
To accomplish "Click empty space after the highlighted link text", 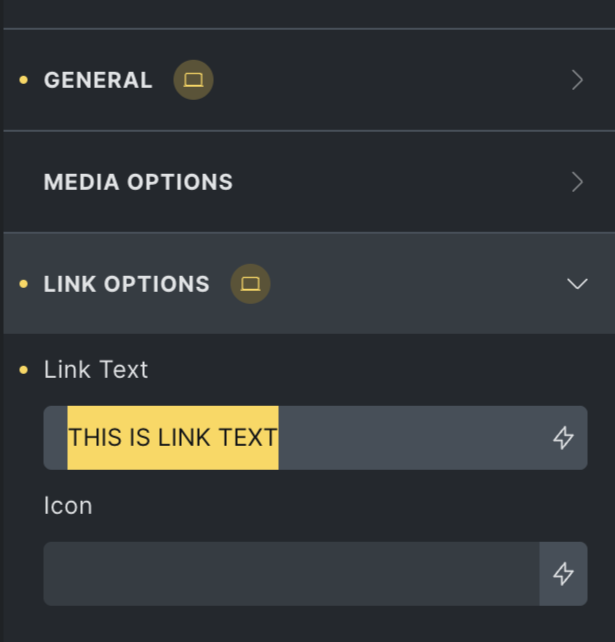I will (x=410, y=438).
